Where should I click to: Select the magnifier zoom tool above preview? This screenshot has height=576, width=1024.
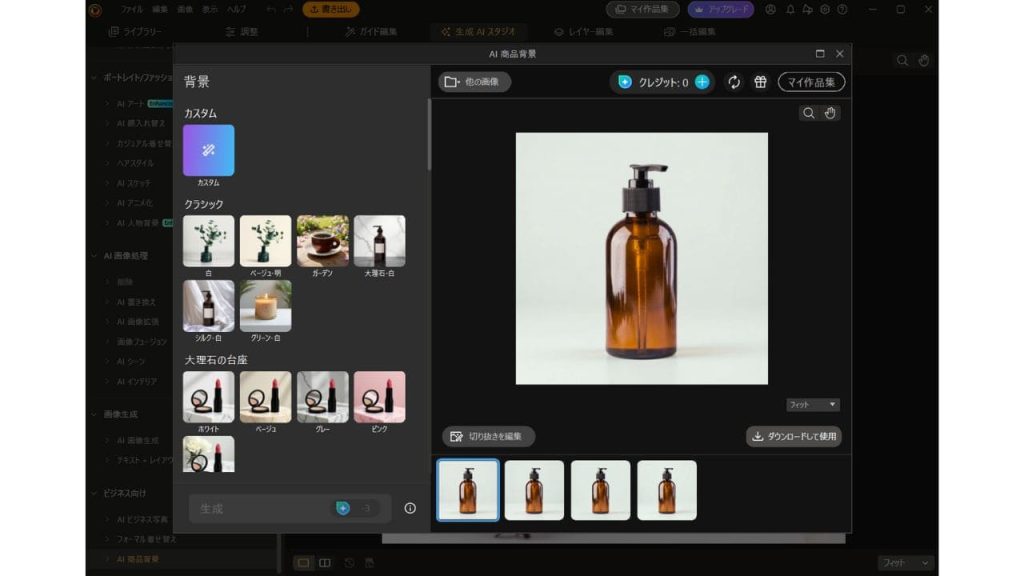coord(808,113)
